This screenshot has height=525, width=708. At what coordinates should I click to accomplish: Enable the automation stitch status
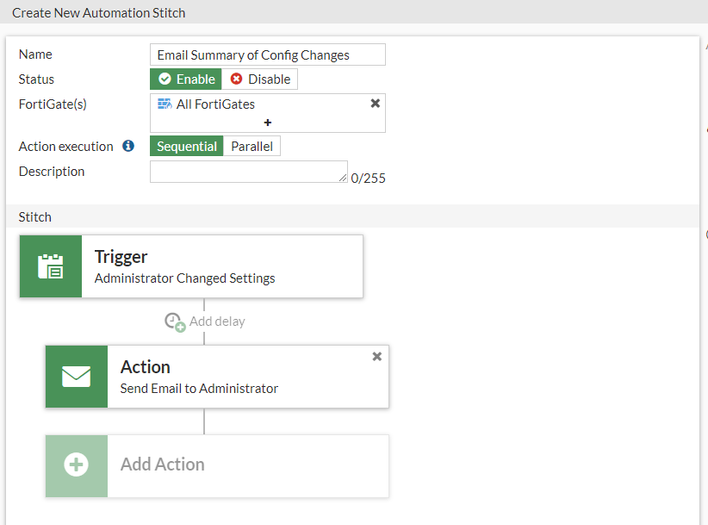186,79
